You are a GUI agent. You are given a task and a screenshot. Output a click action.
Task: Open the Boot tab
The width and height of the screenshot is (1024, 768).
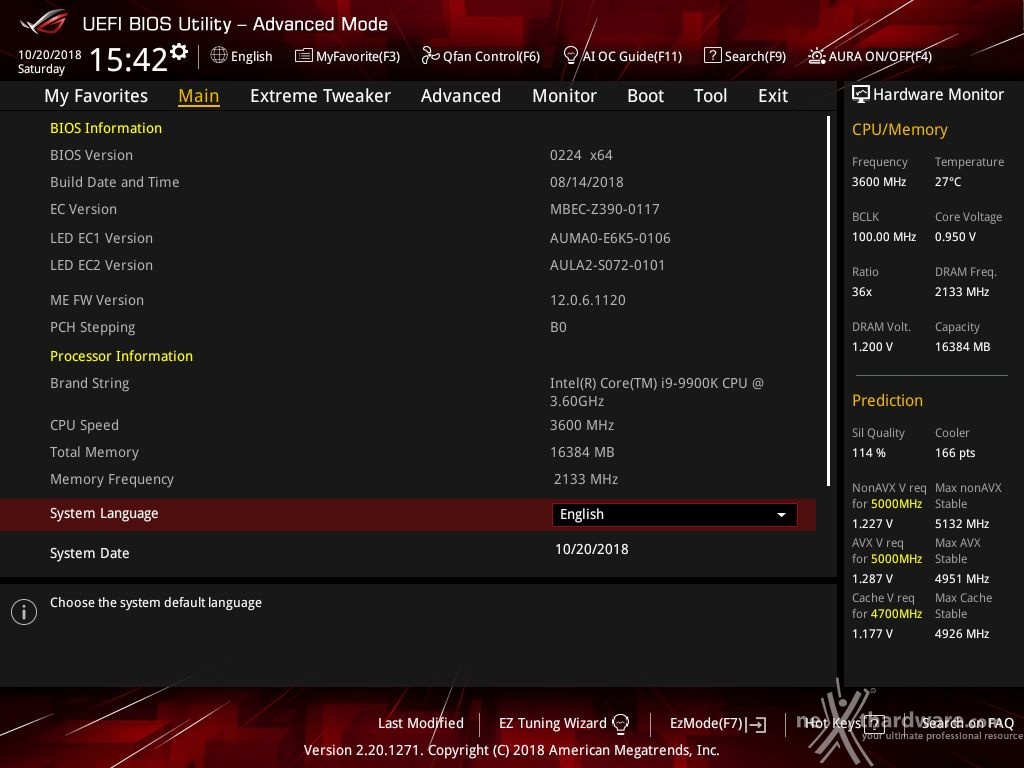[x=645, y=96]
